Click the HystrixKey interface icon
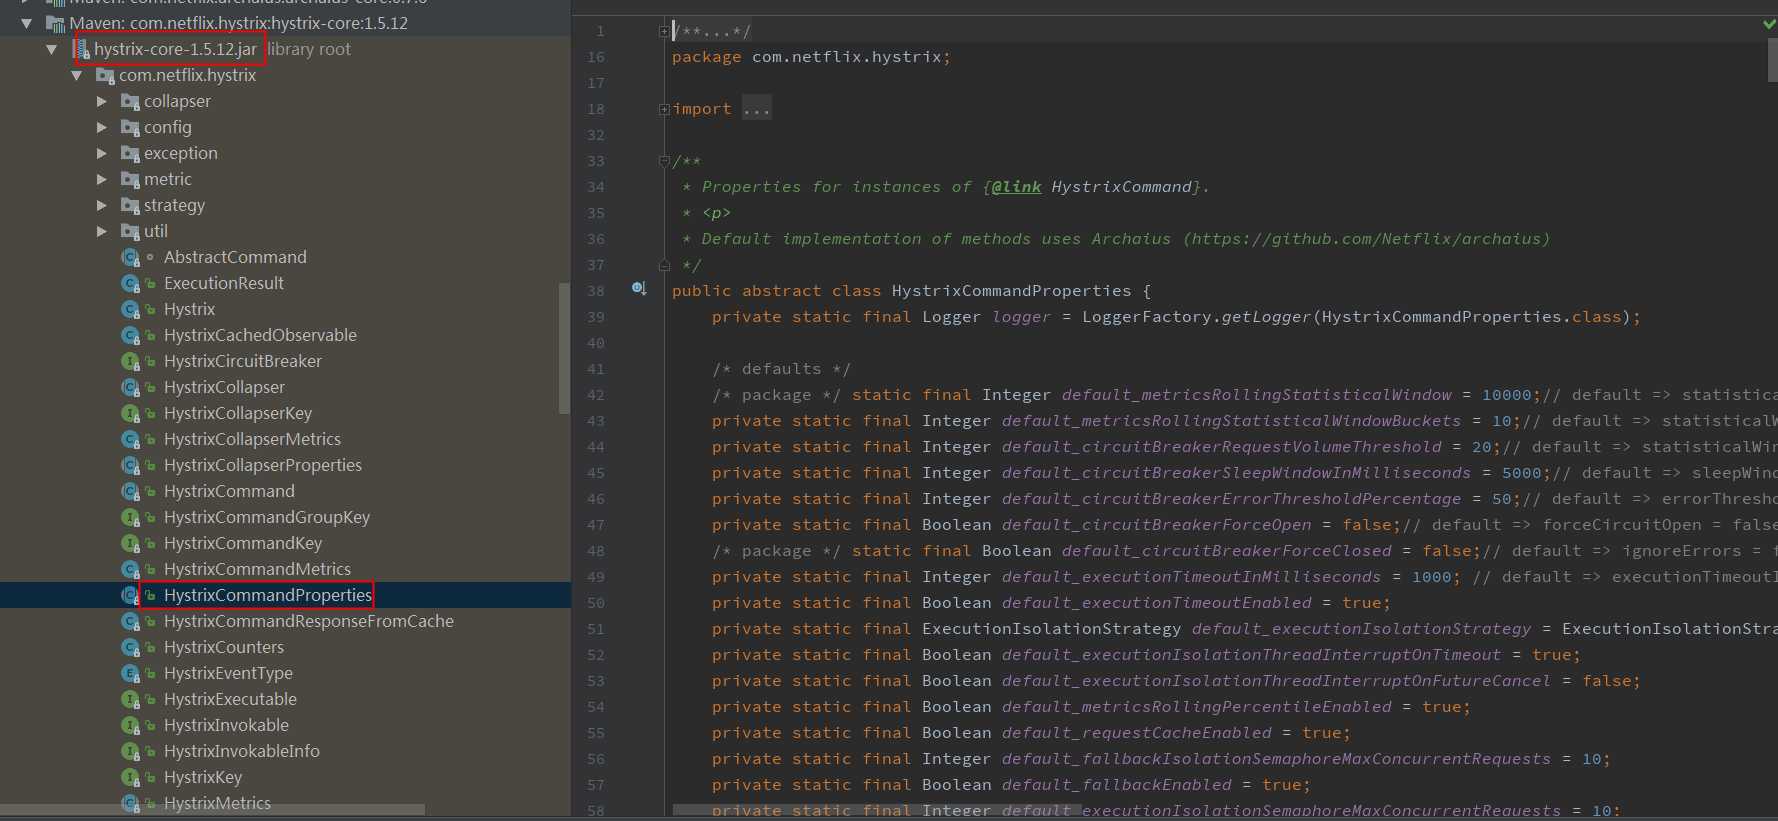 (130, 777)
